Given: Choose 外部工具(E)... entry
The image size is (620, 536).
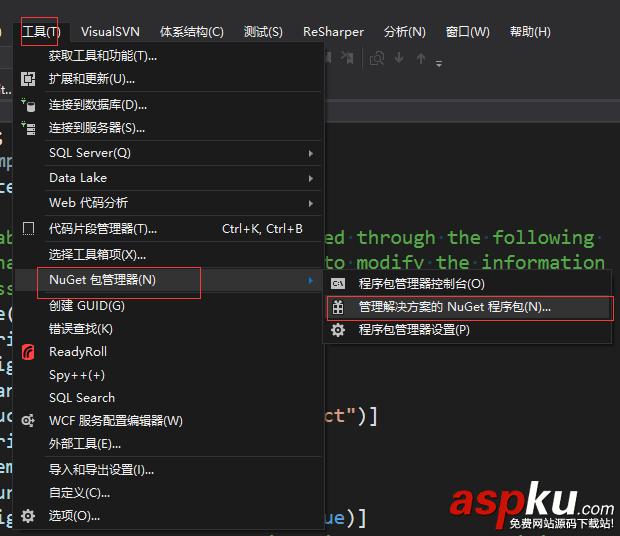Looking at the screenshot, I should (x=85, y=444).
